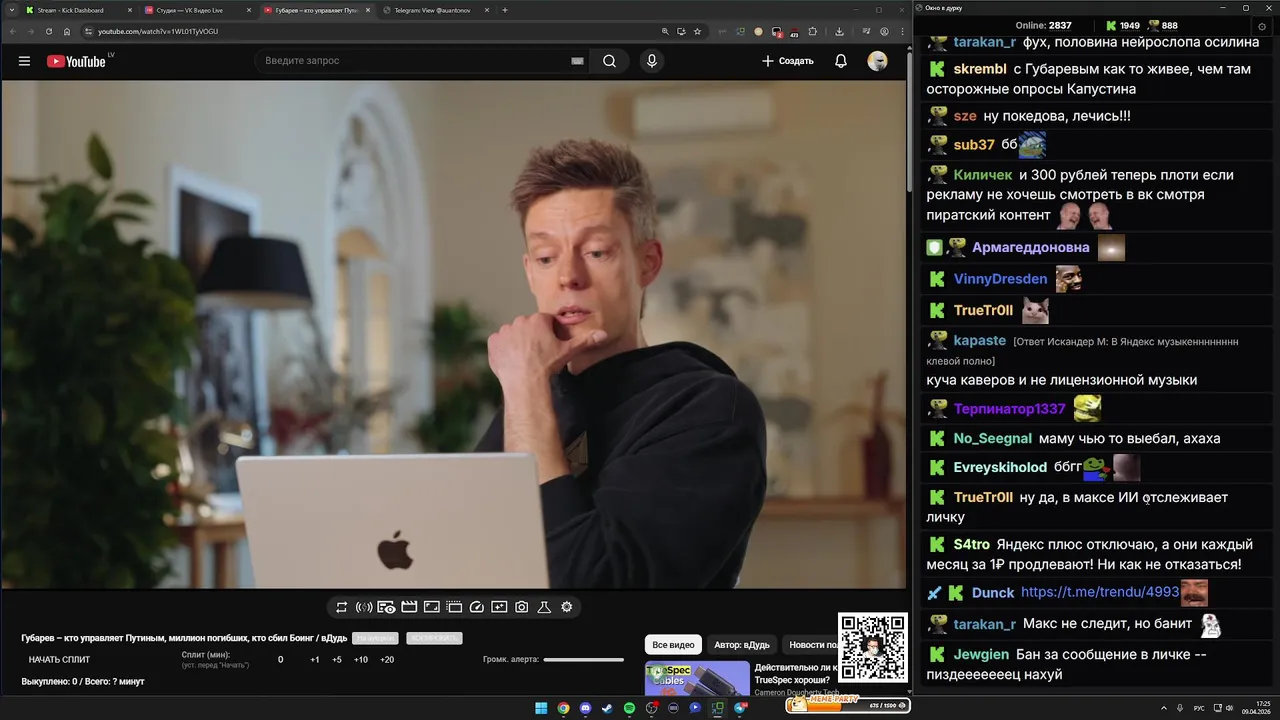Open Steam from the taskbar
1280x720 pixels.
[607, 708]
